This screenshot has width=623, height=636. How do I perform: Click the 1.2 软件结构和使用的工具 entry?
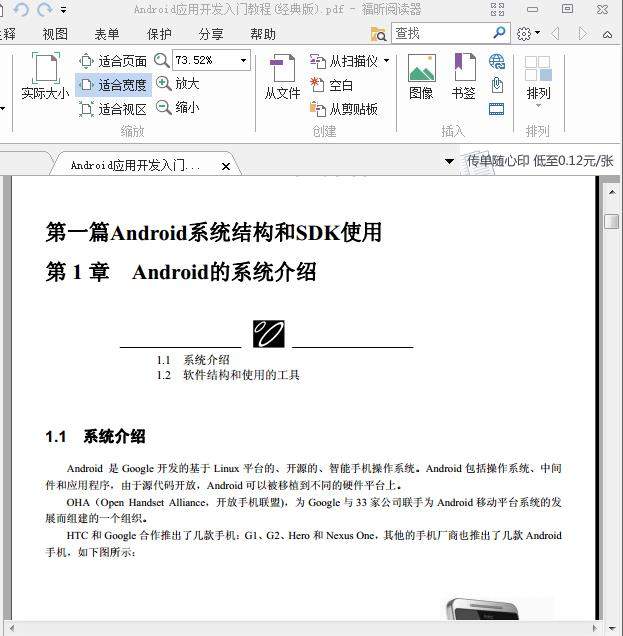(228, 375)
